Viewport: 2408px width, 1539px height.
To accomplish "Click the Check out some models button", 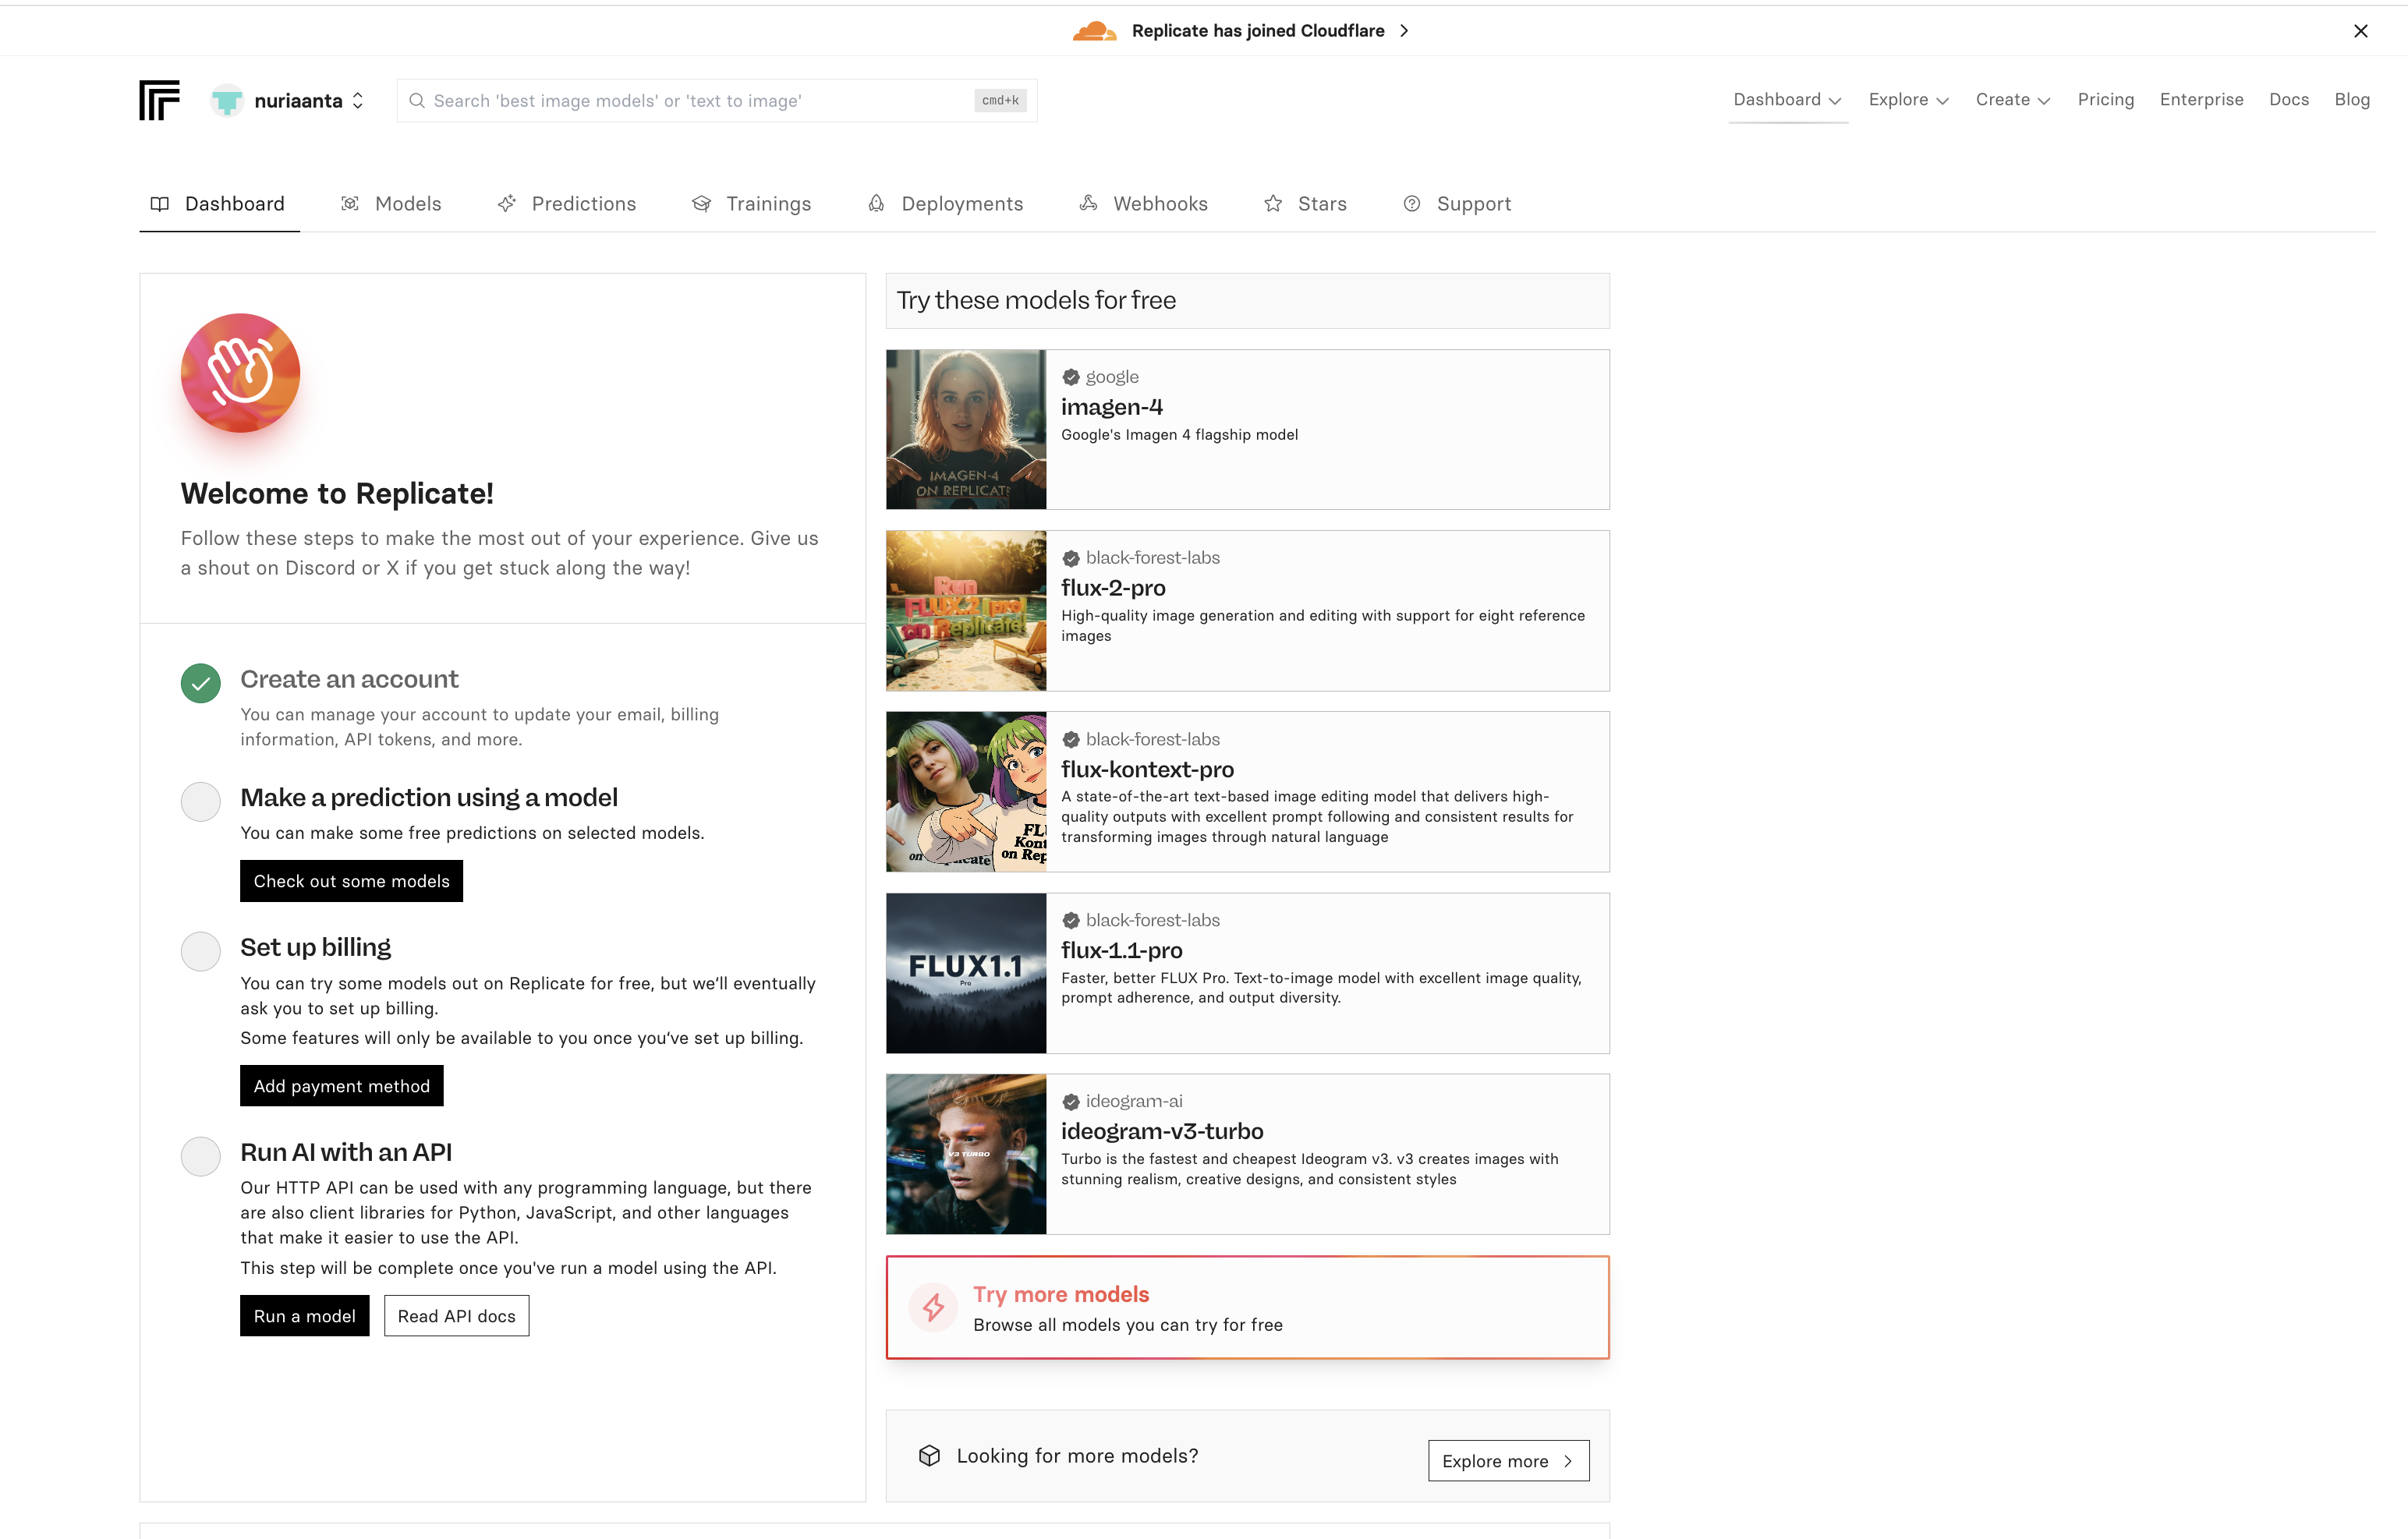I will 351,881.
